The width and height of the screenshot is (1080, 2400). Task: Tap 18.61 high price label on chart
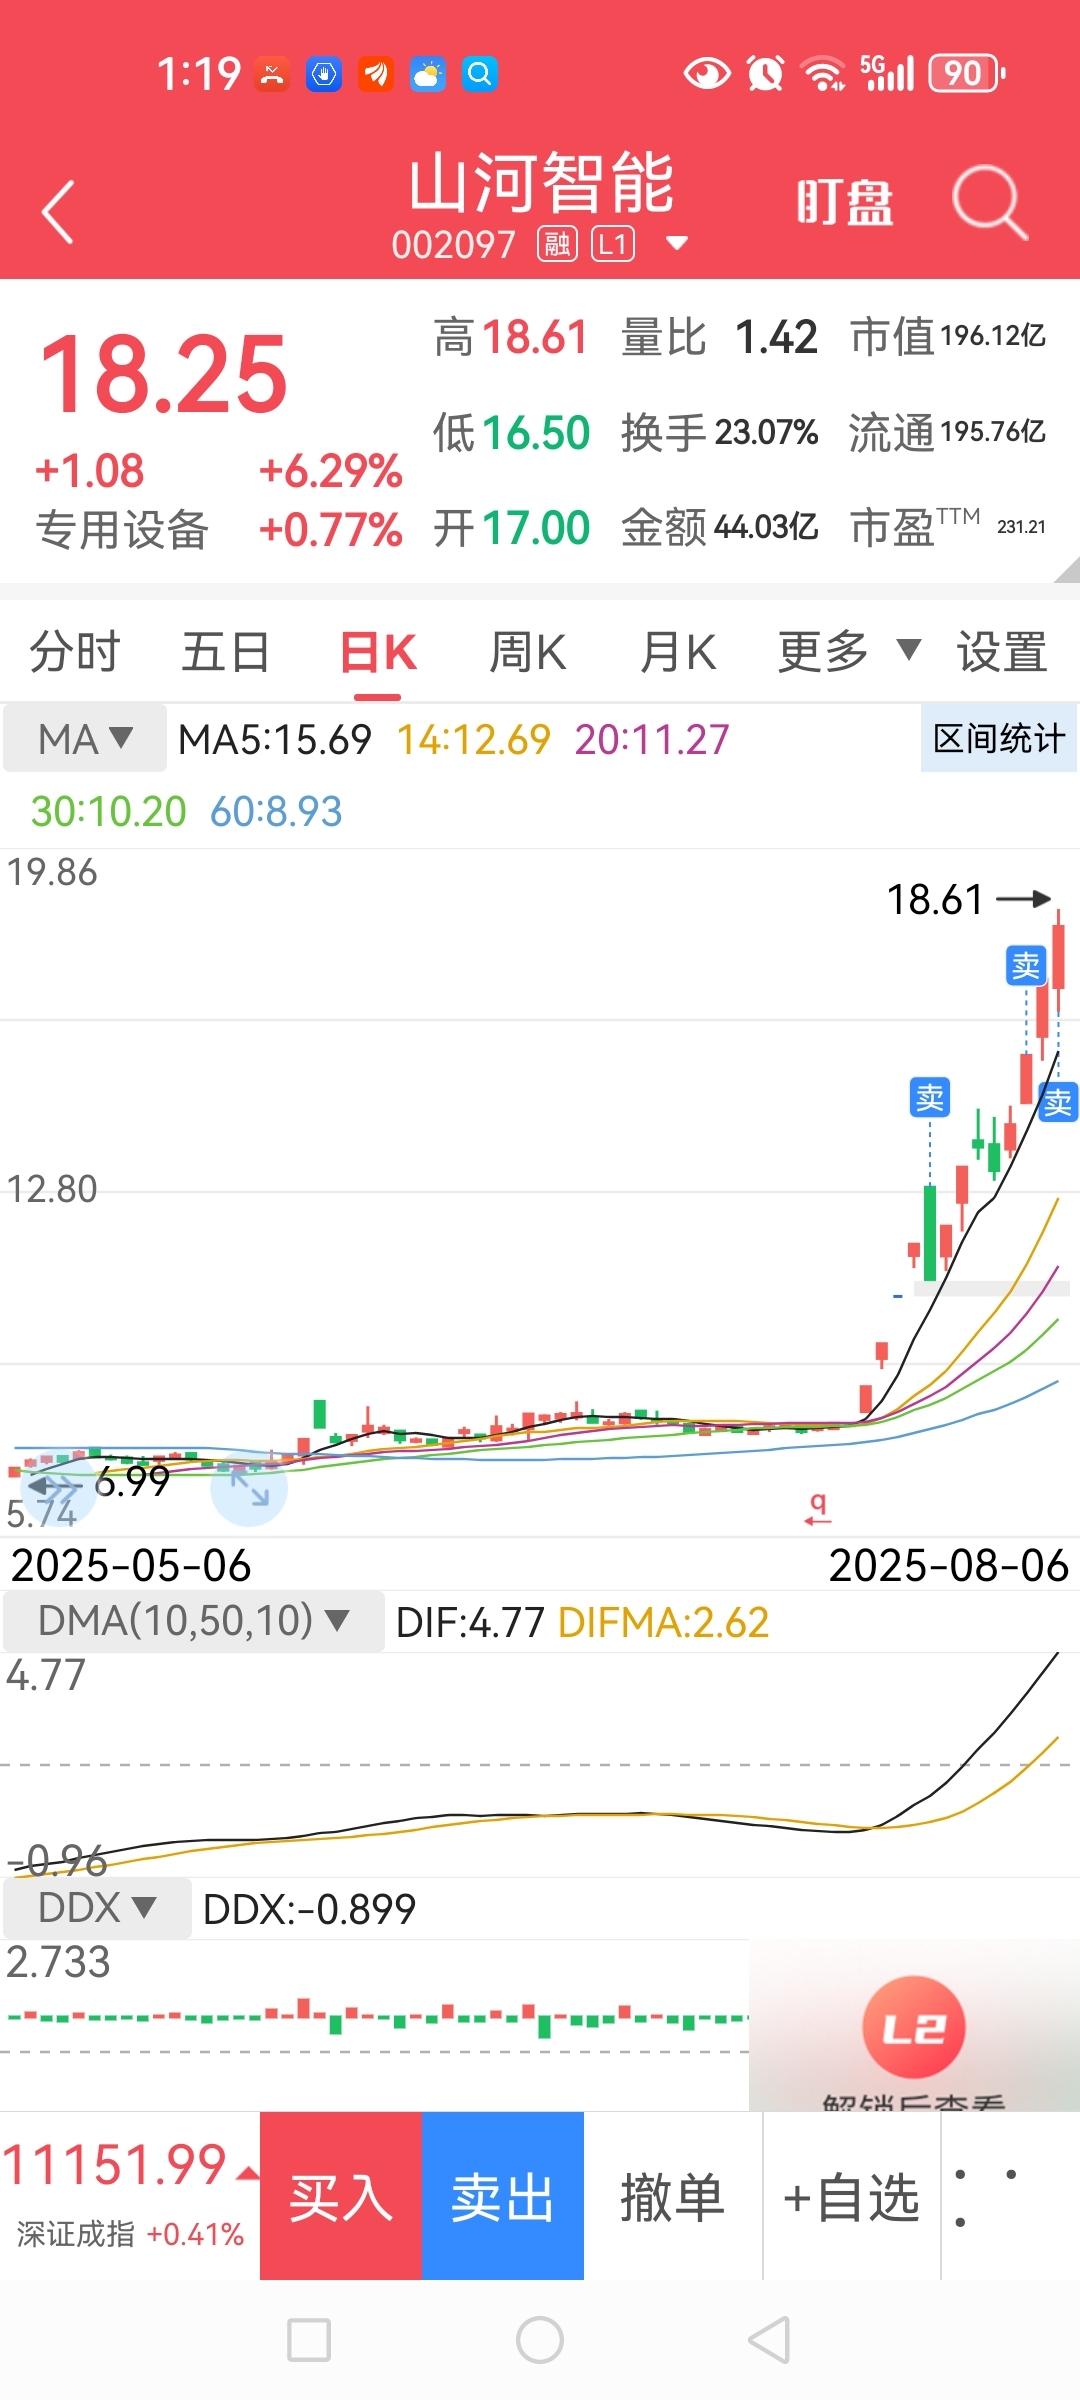[936, 899]
